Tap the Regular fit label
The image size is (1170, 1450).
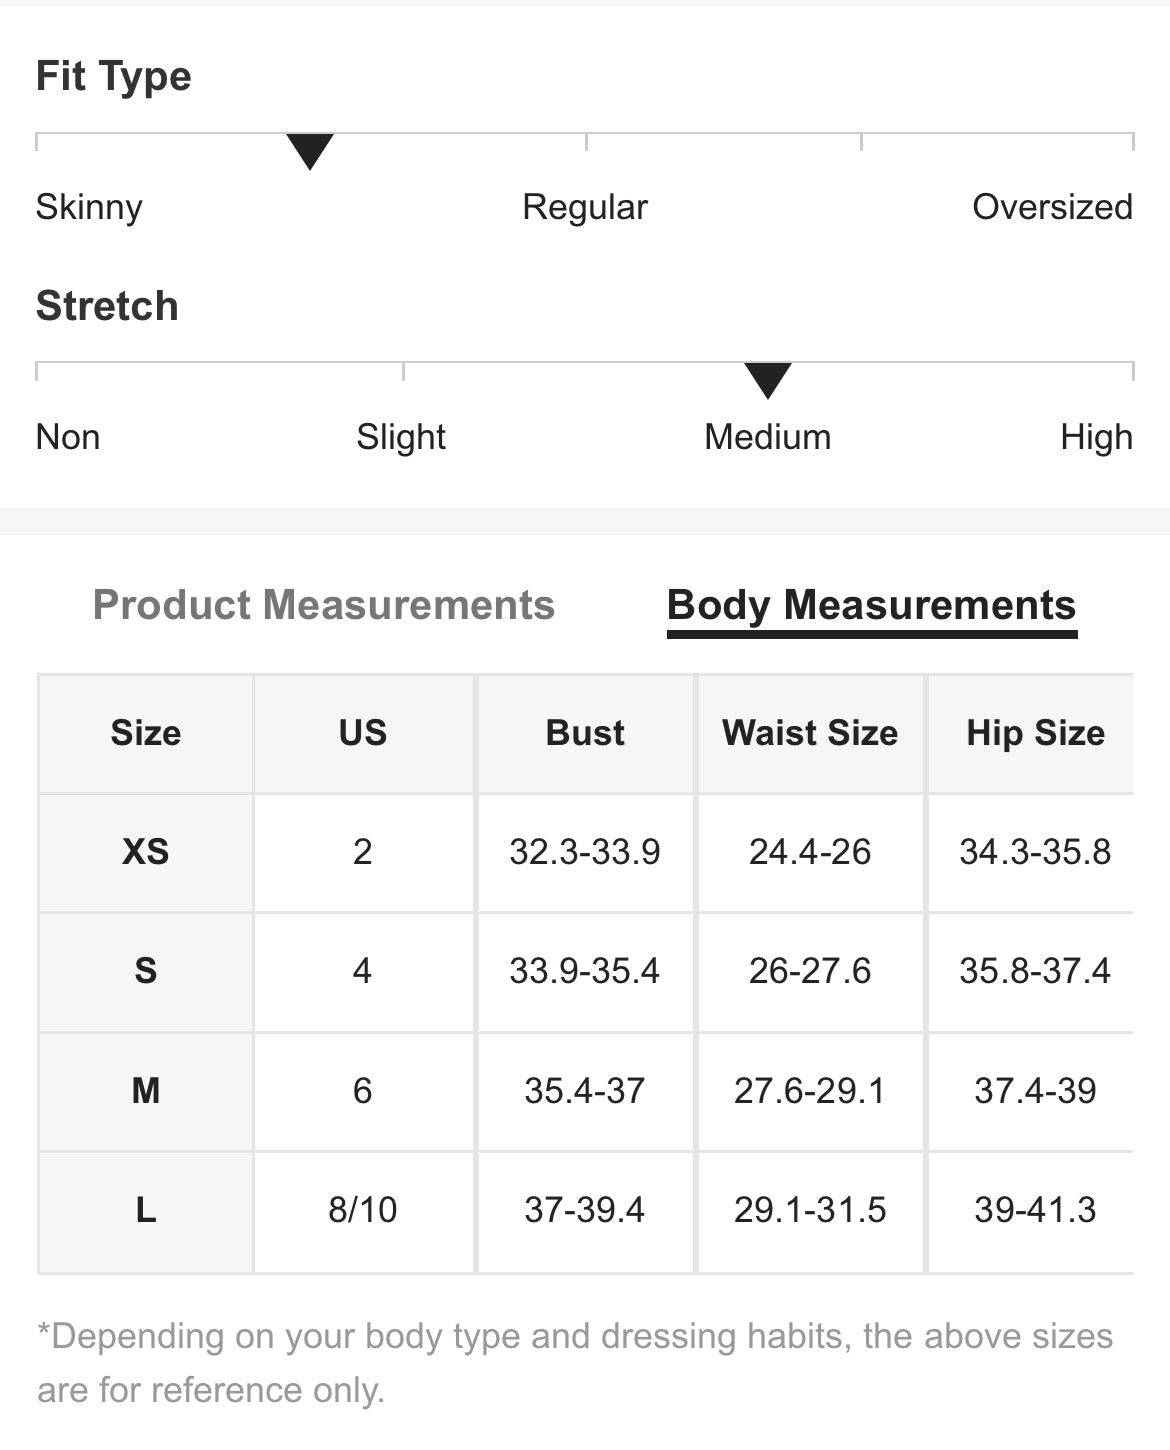pyautogui.click(x=585, y=207)
